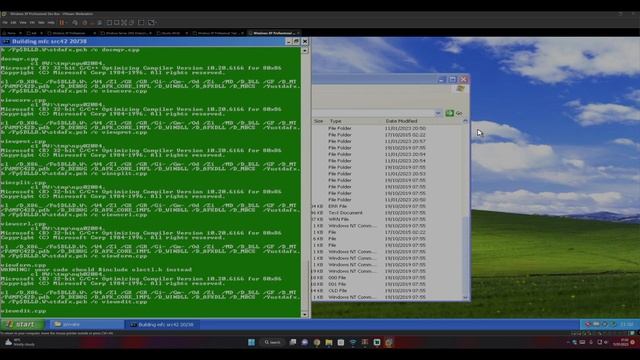Open the stretch guest icon in VMware toolbar
The height and width of the screenshot is (360, 640).
[x=151, y=22]
